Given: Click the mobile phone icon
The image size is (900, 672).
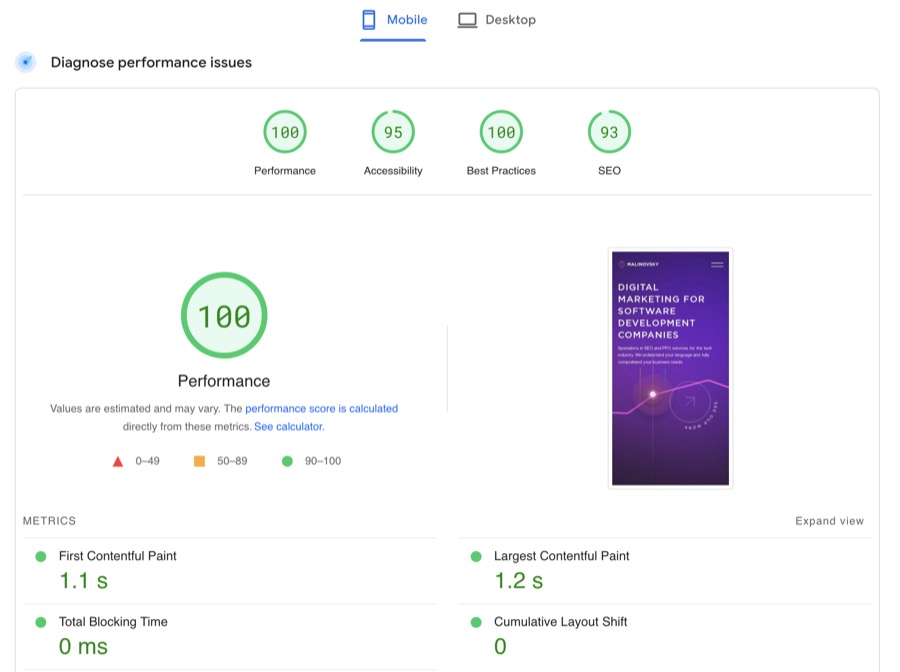Looking at the screenshot, I should click(x=369, y=20).
